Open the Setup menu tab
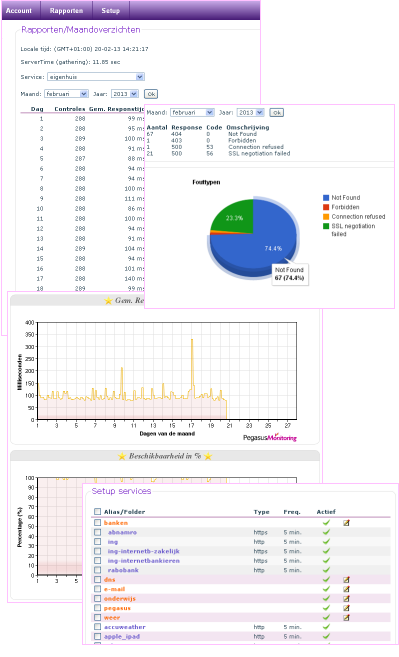 pyautogui.click(x=111, y=10)
